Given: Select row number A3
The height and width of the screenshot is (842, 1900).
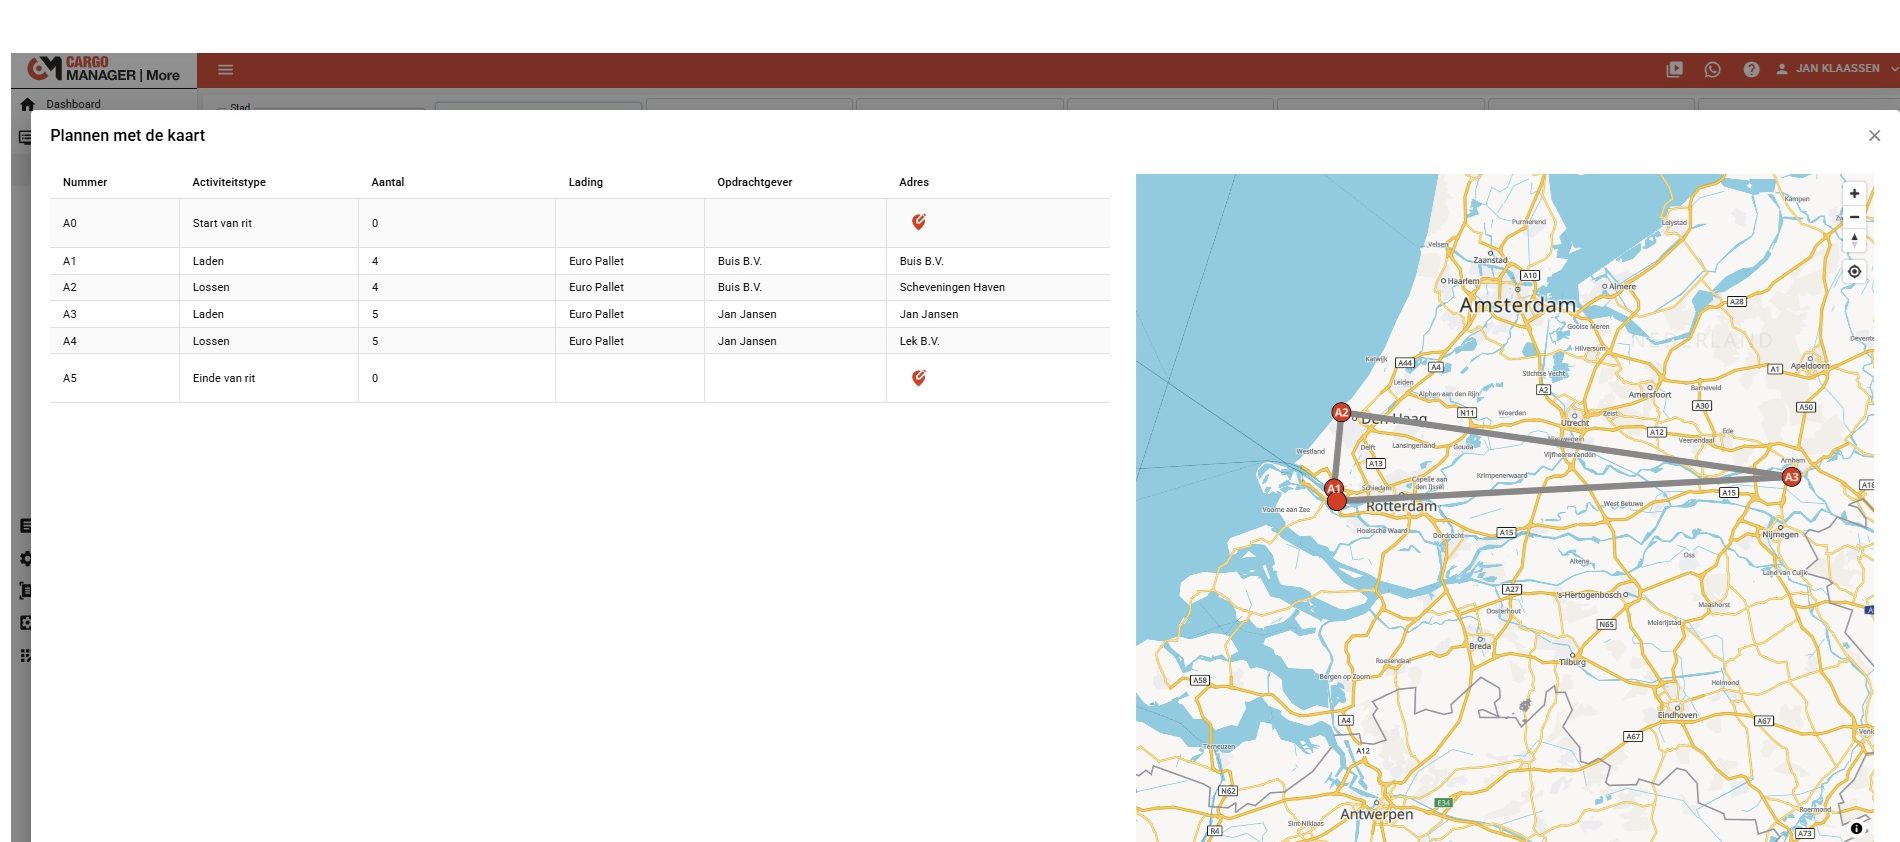Looking at the screenshot, I should (70, 314).
